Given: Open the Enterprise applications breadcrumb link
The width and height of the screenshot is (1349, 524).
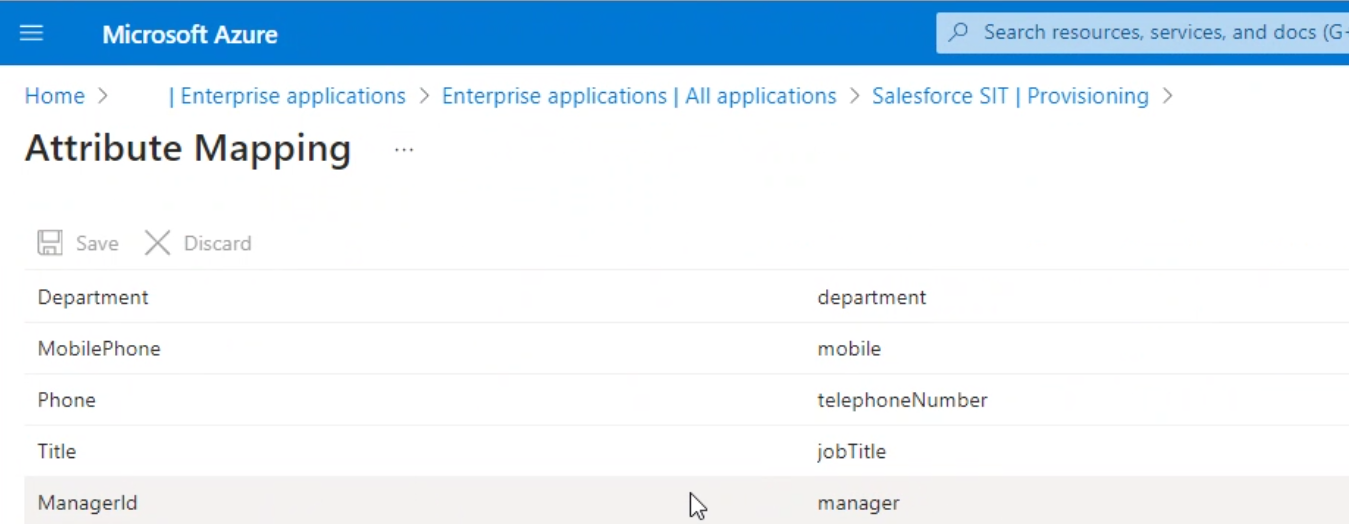Looking at the screenshot, I should [x=292, y=96].
